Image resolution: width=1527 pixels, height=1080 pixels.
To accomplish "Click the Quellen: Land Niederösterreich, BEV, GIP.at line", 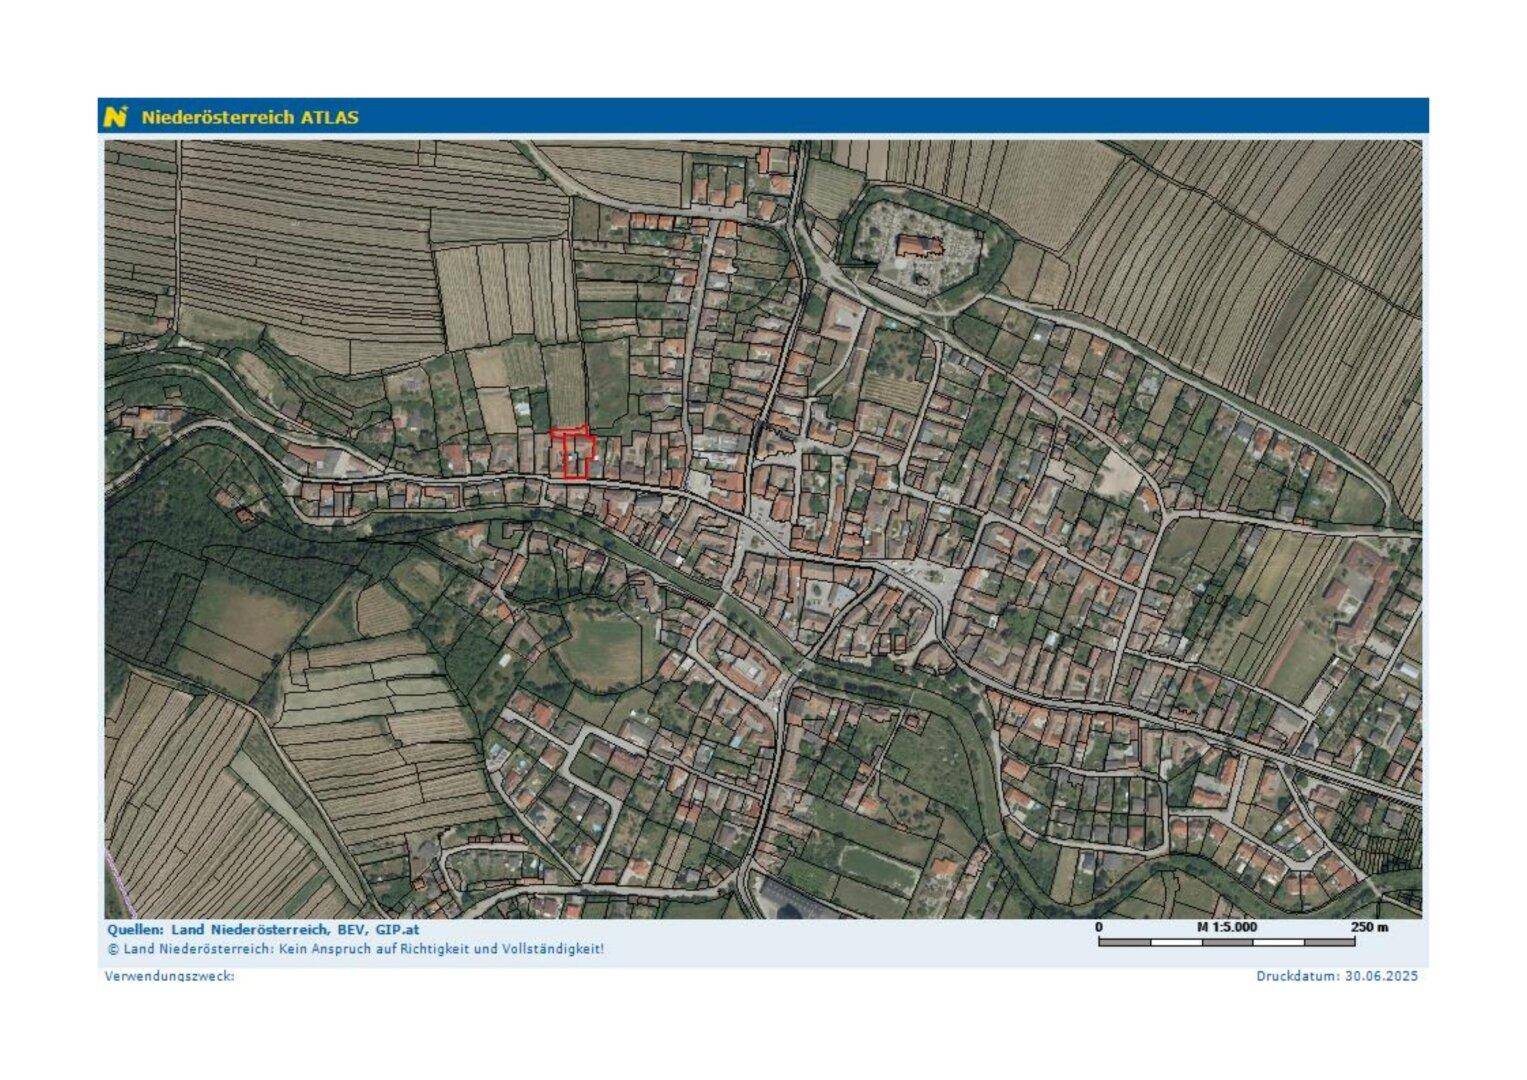I will tap(263, 929).
